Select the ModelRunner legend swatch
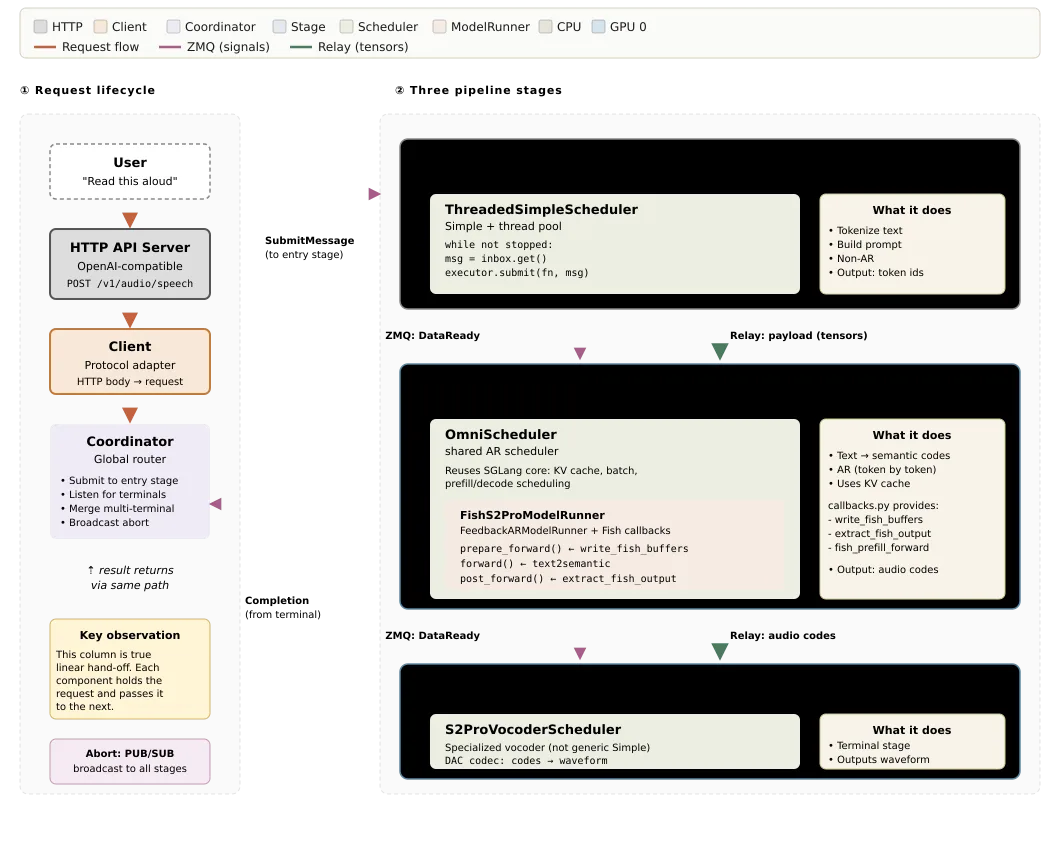The image size is (1060, 864). 440,26
